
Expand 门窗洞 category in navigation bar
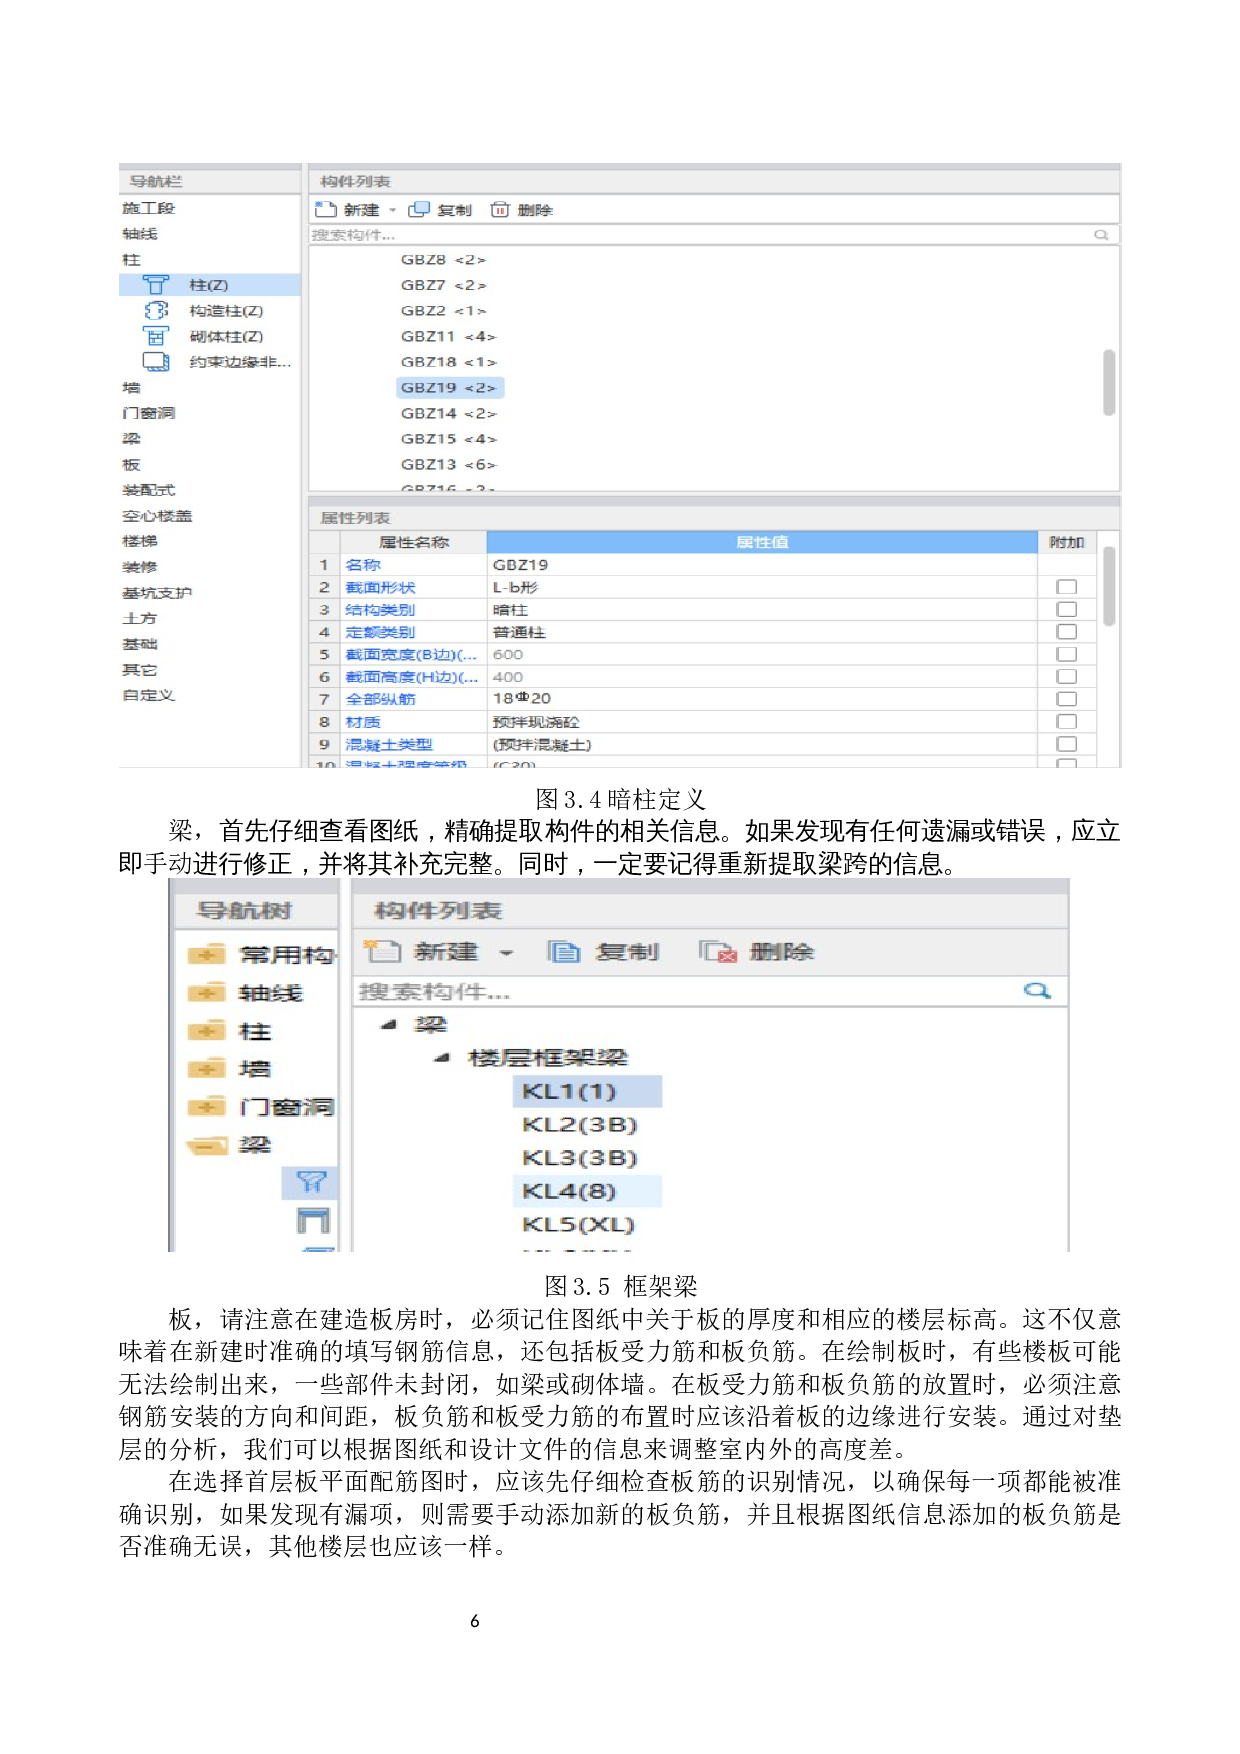(x=148, y=413)
